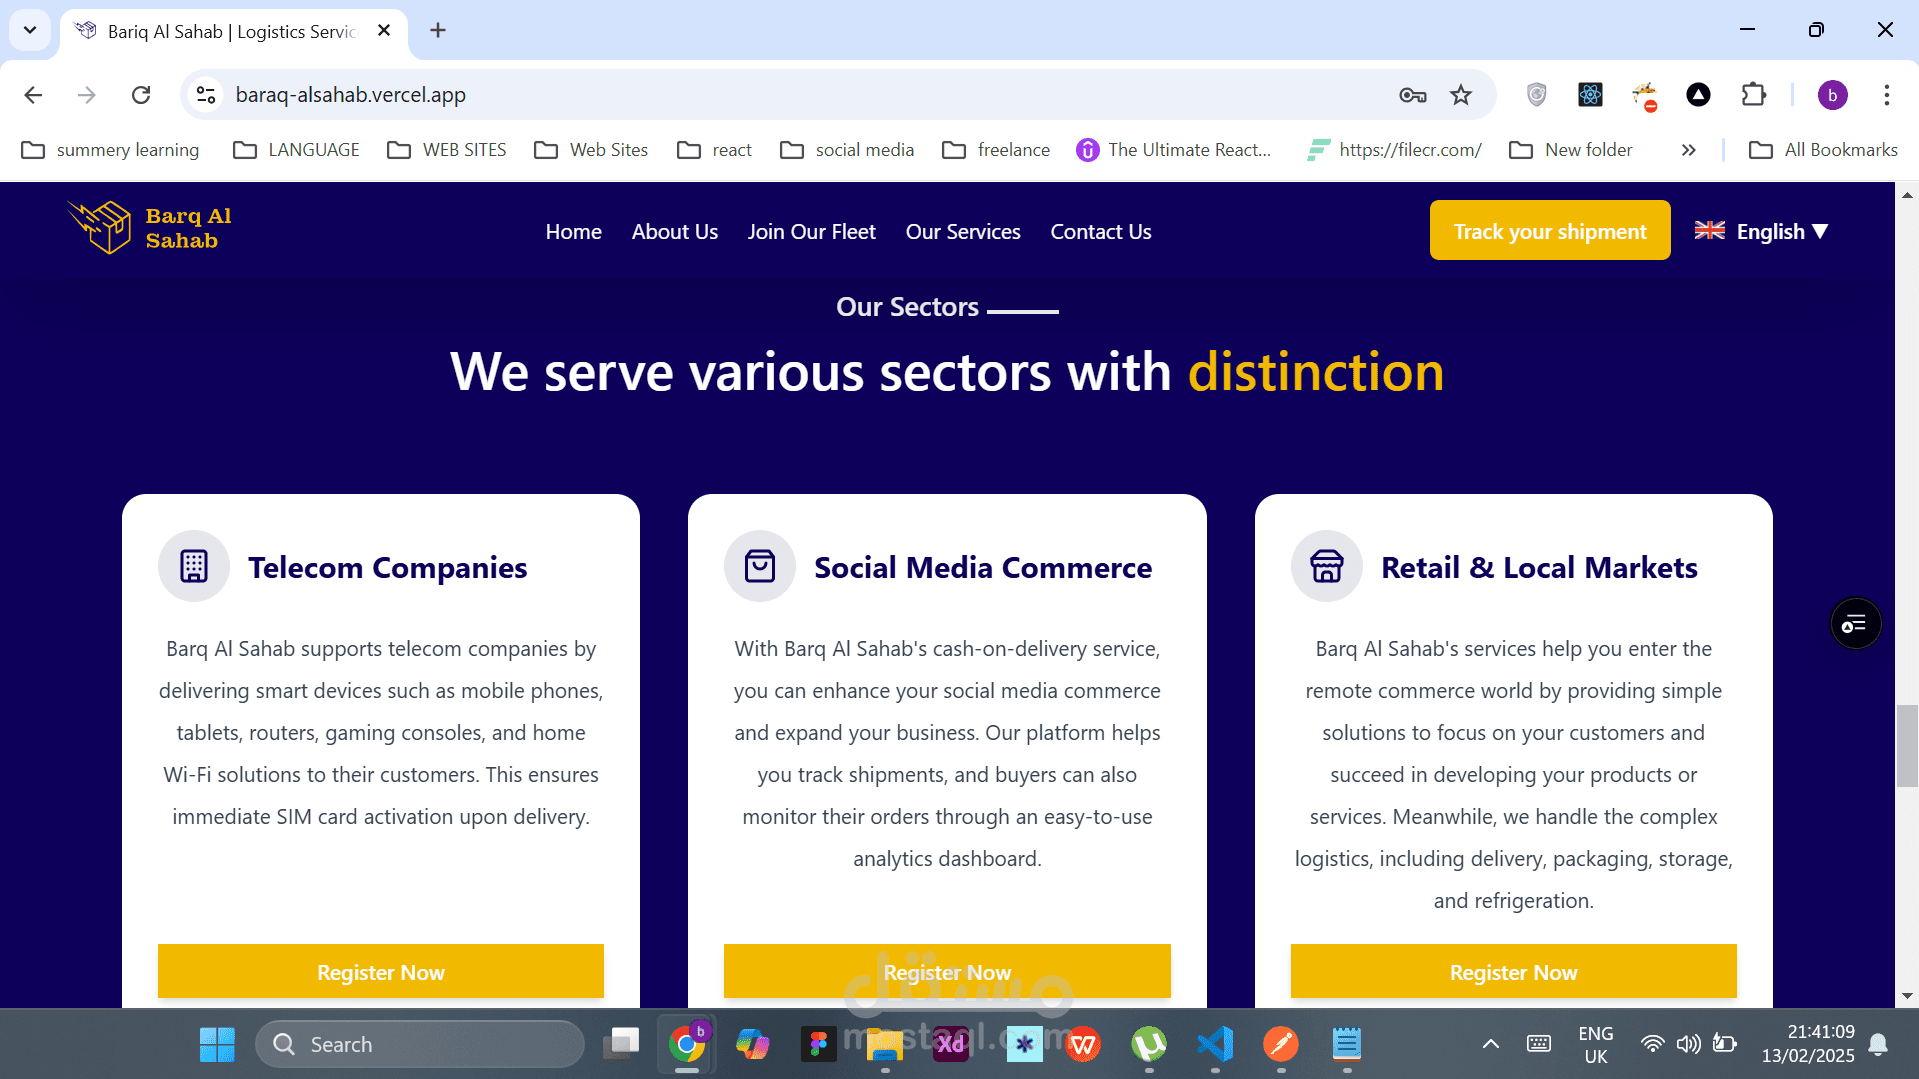Open the password manager key icon

coord(1412,95)
